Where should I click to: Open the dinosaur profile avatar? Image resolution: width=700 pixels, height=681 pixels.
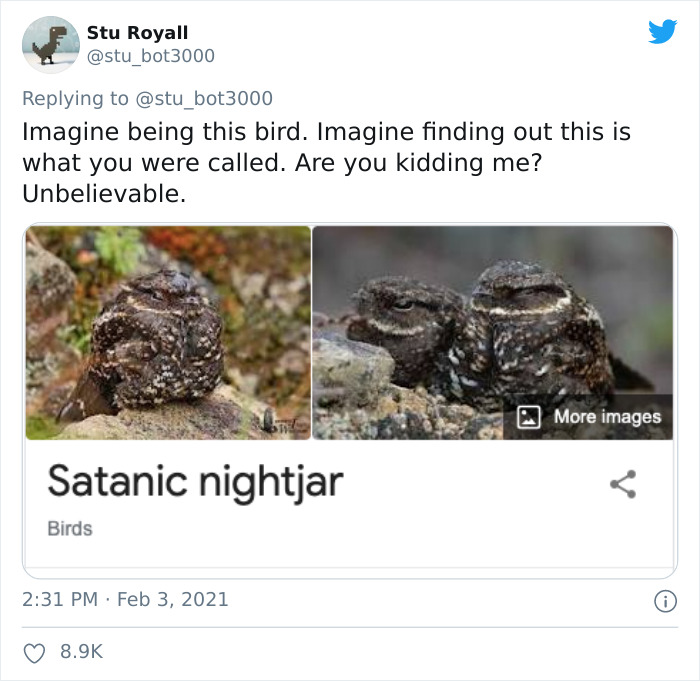[x=50, y=45]
